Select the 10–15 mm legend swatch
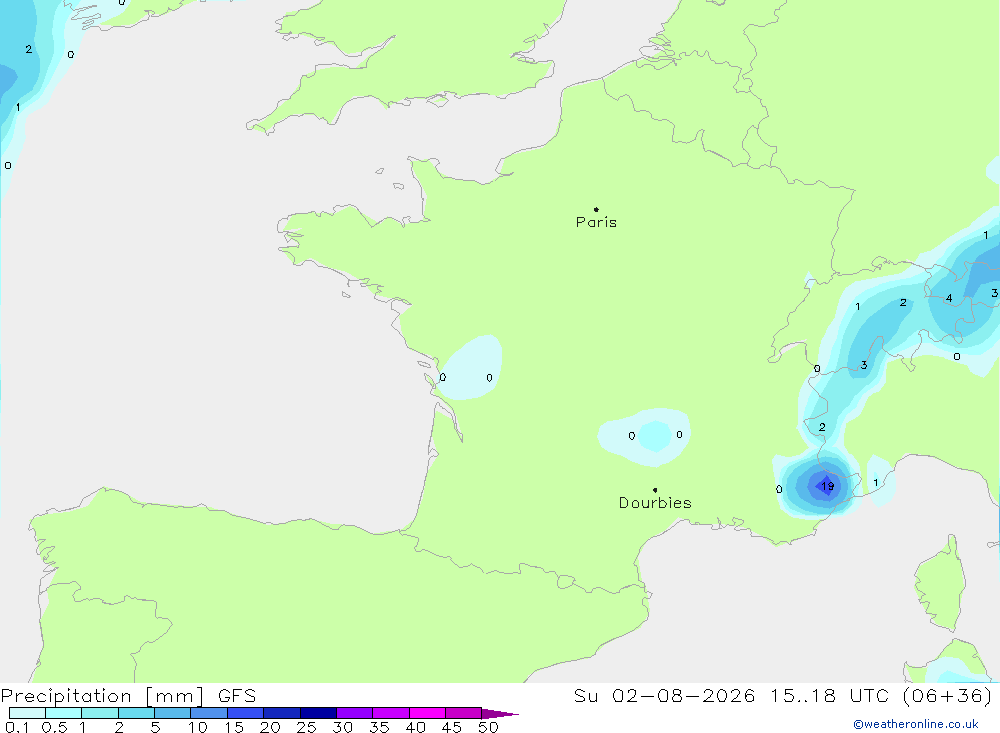Image resolution: width=1000 pixels, height=733 pixels. click(209, 713)
